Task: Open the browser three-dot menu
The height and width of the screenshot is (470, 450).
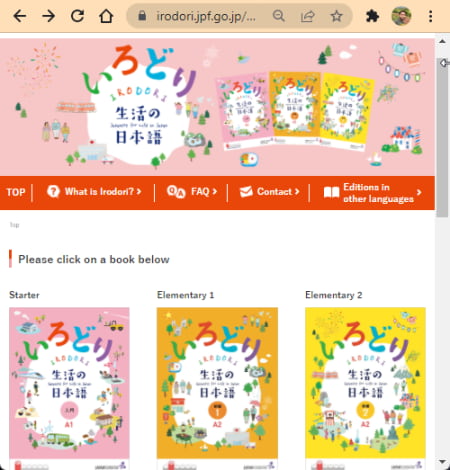Action: 431,16
